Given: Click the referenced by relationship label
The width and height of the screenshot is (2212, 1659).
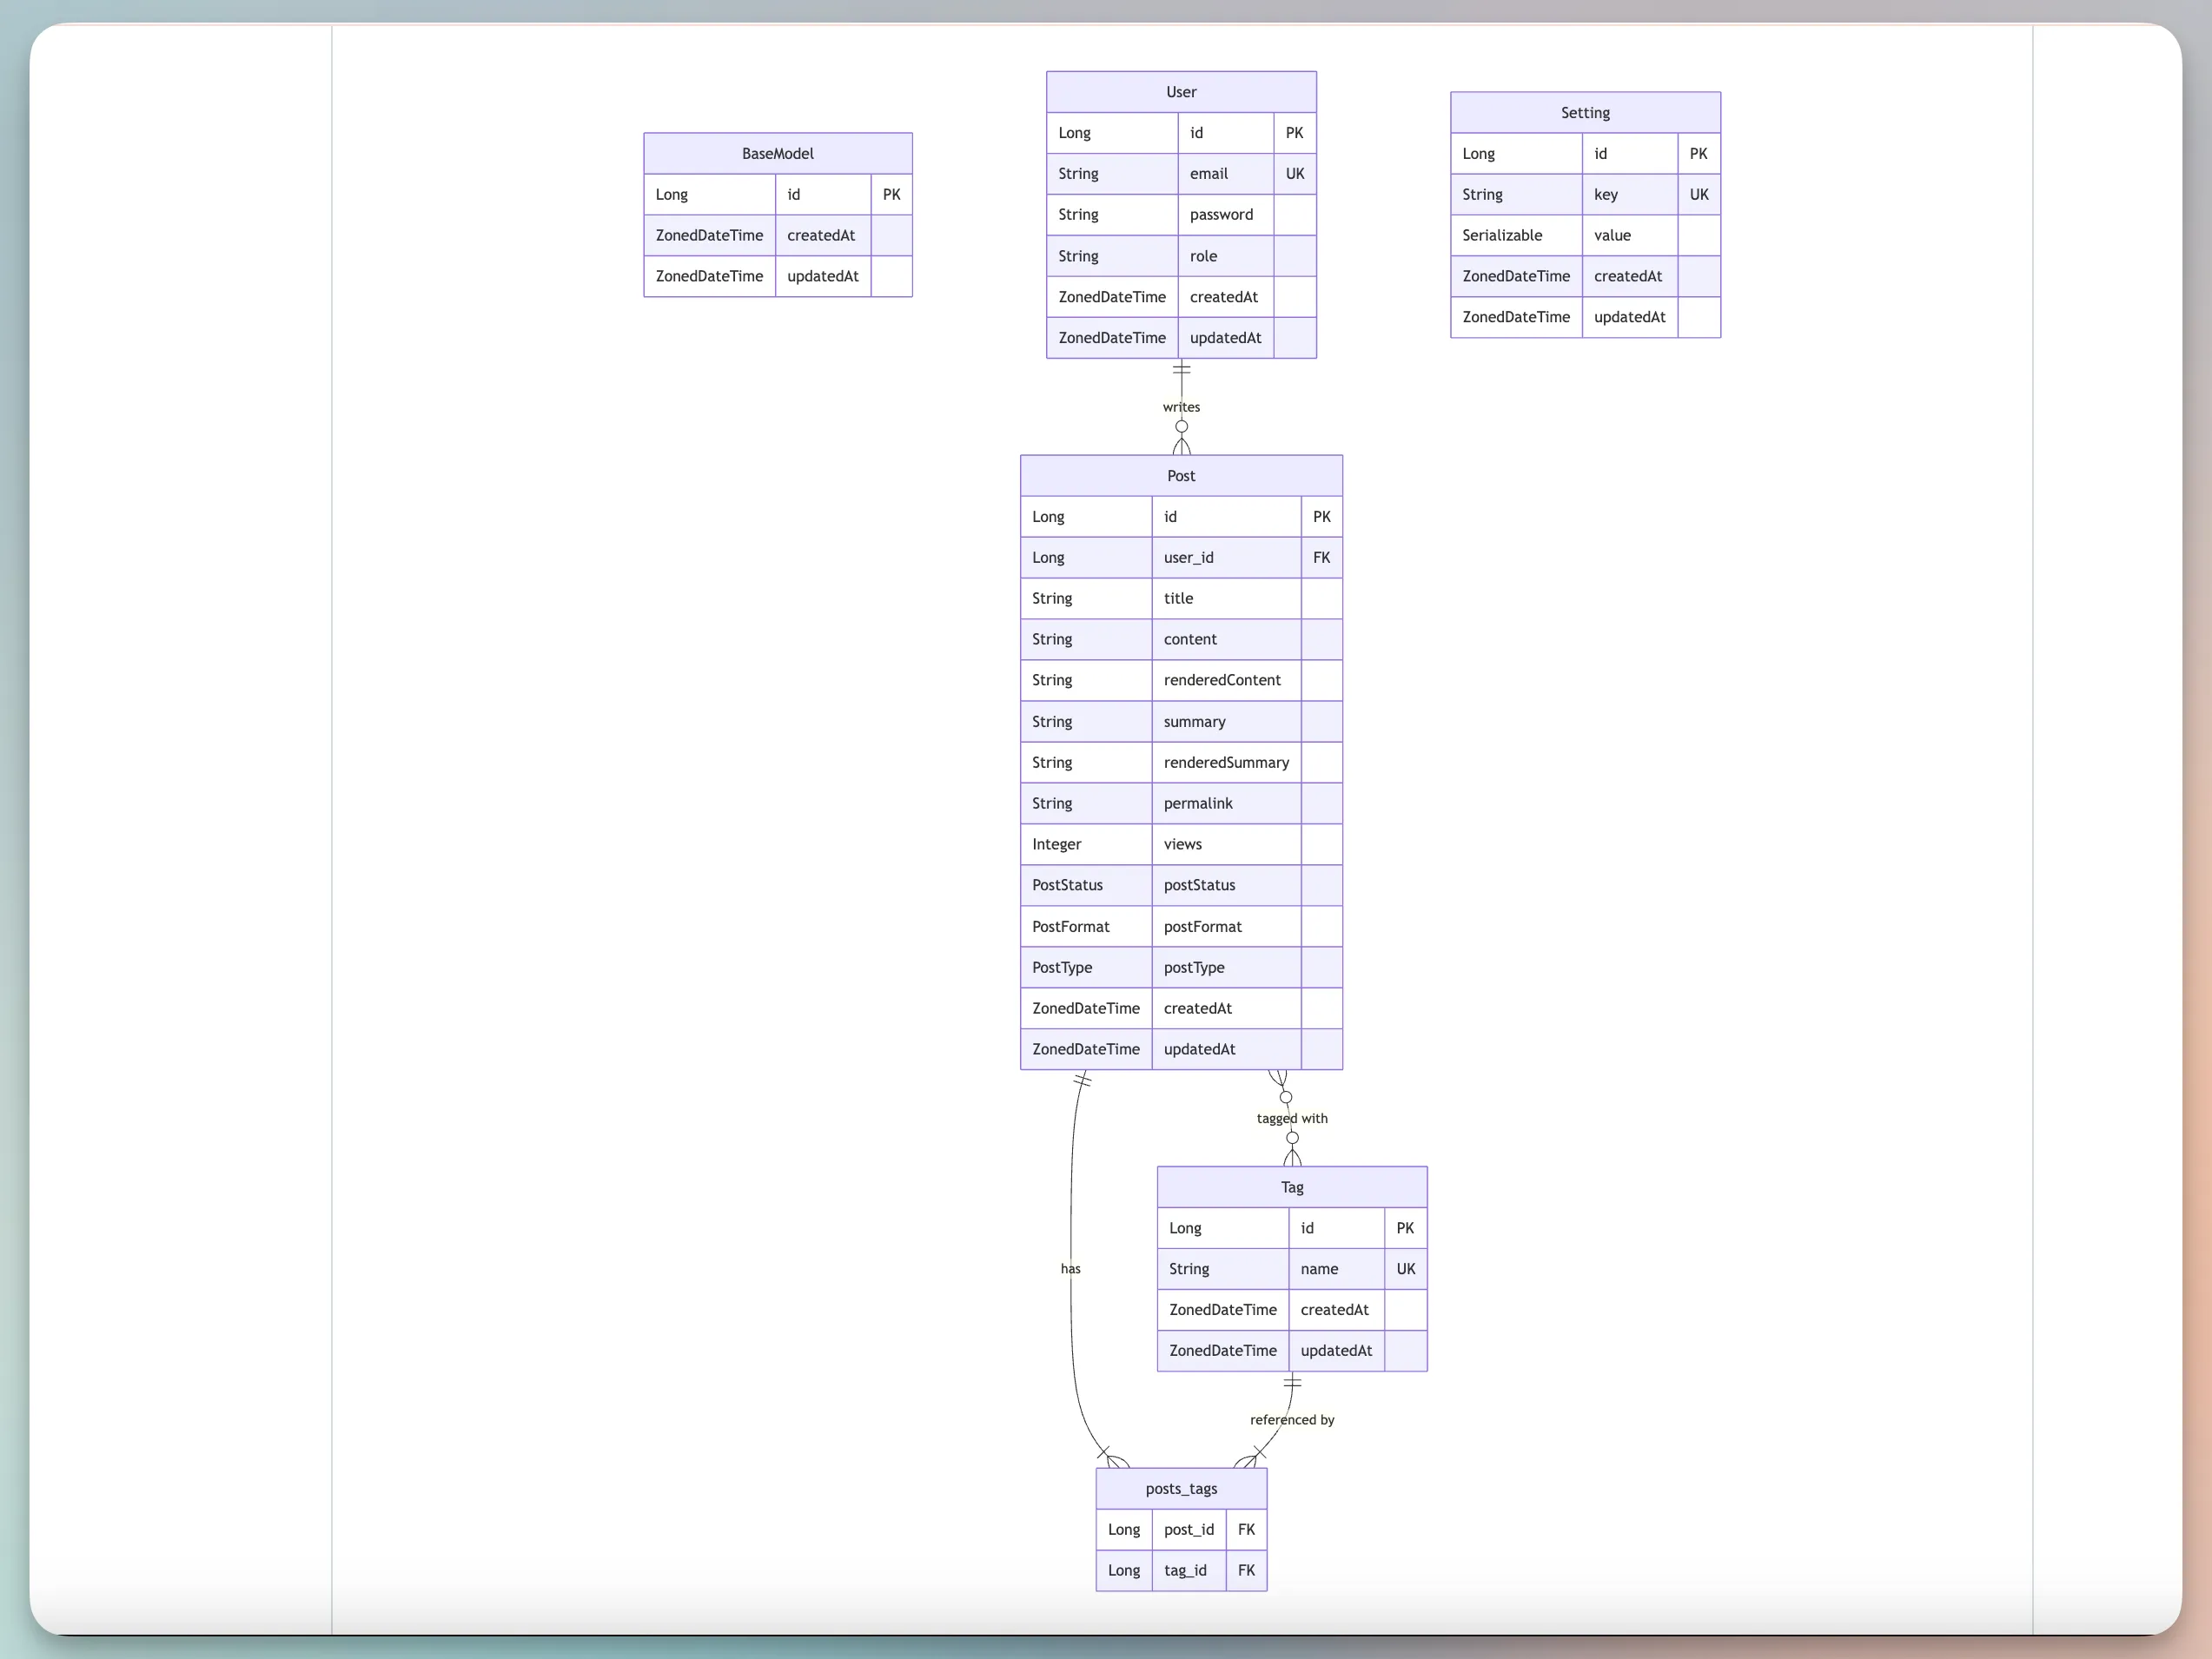Looking at the screenshot, I should tap(1292, 1419).
